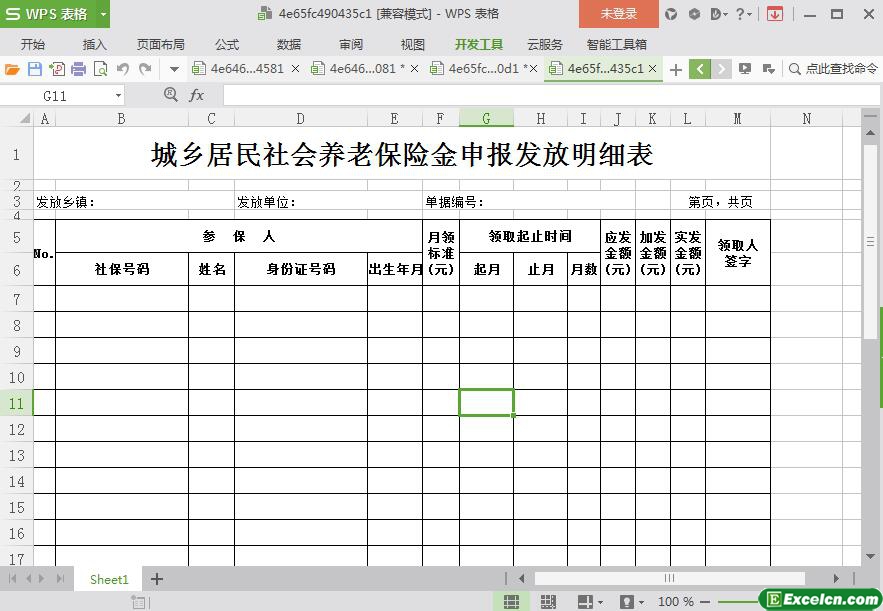Open the 审阅 ribbon tab
Image resolution: width=883 pixels, height=611 pixels.
click(x=351, y=44)
